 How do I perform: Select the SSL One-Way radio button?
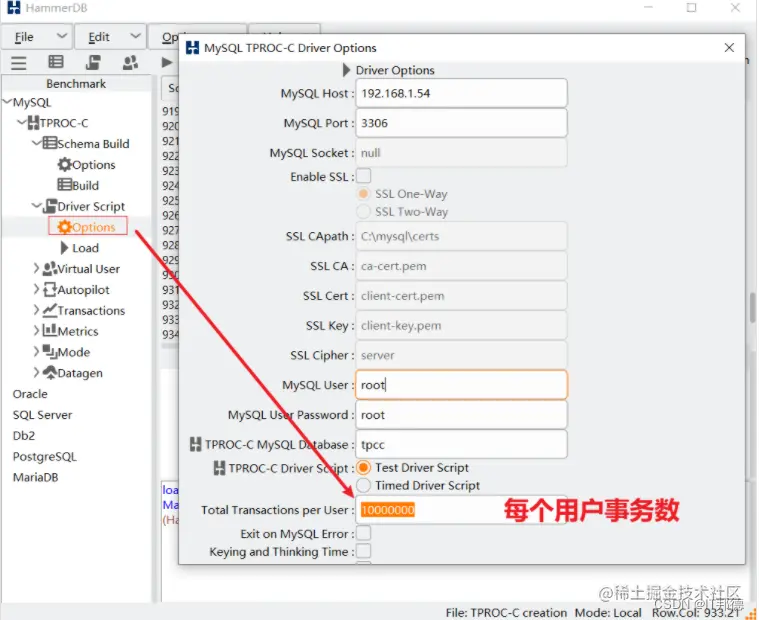(x=363, y=194)
